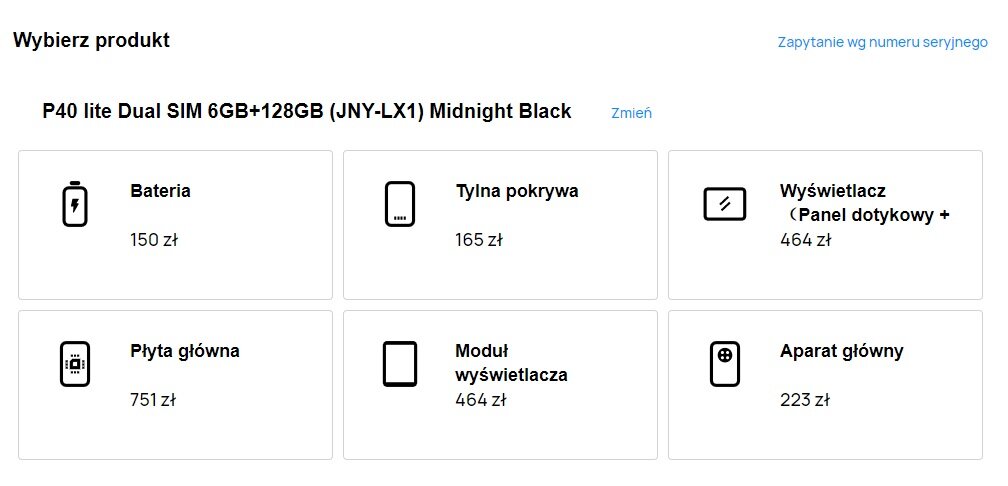
Task: Select the 'Płyta główna' label
Action: coord(184,351)
